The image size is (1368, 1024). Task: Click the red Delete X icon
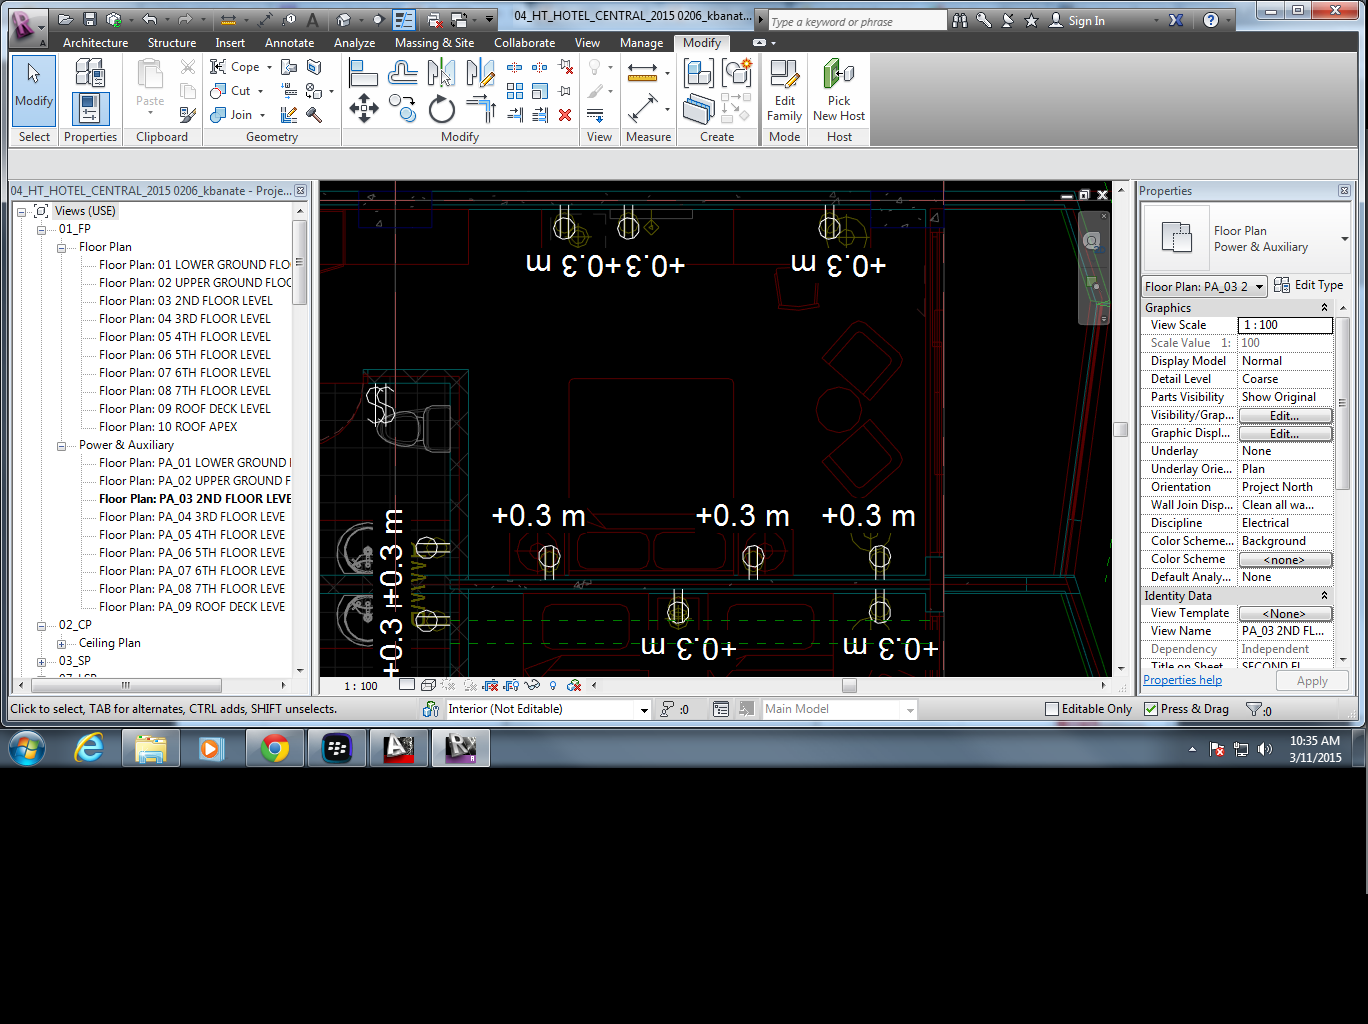pyautogui.click(x=565, y=115)
